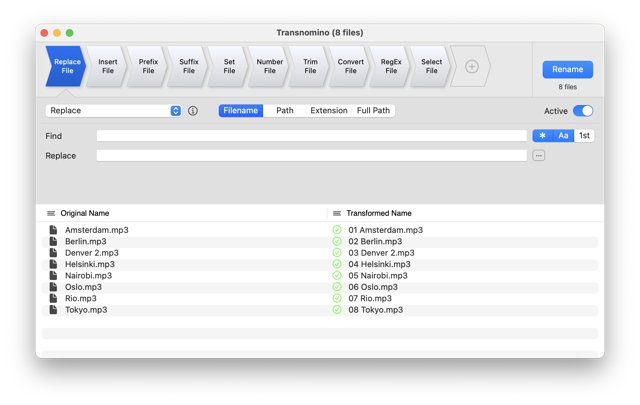Click green checkmark beside 08 Tokyo.mp3

click(x=337, y=310)
